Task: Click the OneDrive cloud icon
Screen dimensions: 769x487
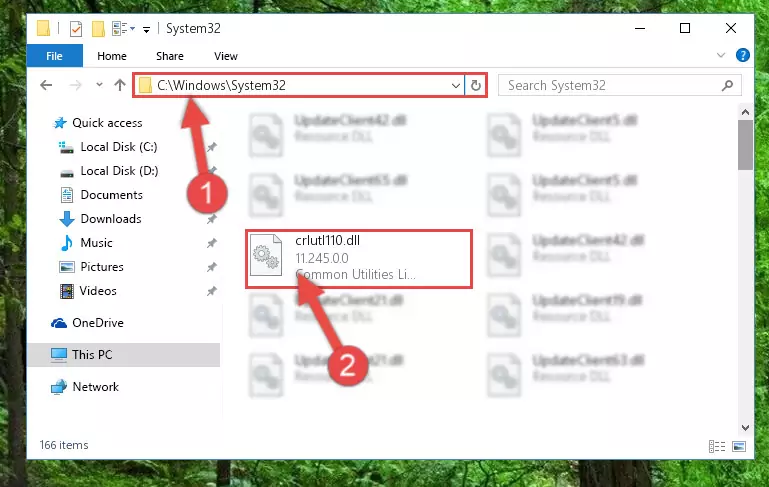Action: 59,323
